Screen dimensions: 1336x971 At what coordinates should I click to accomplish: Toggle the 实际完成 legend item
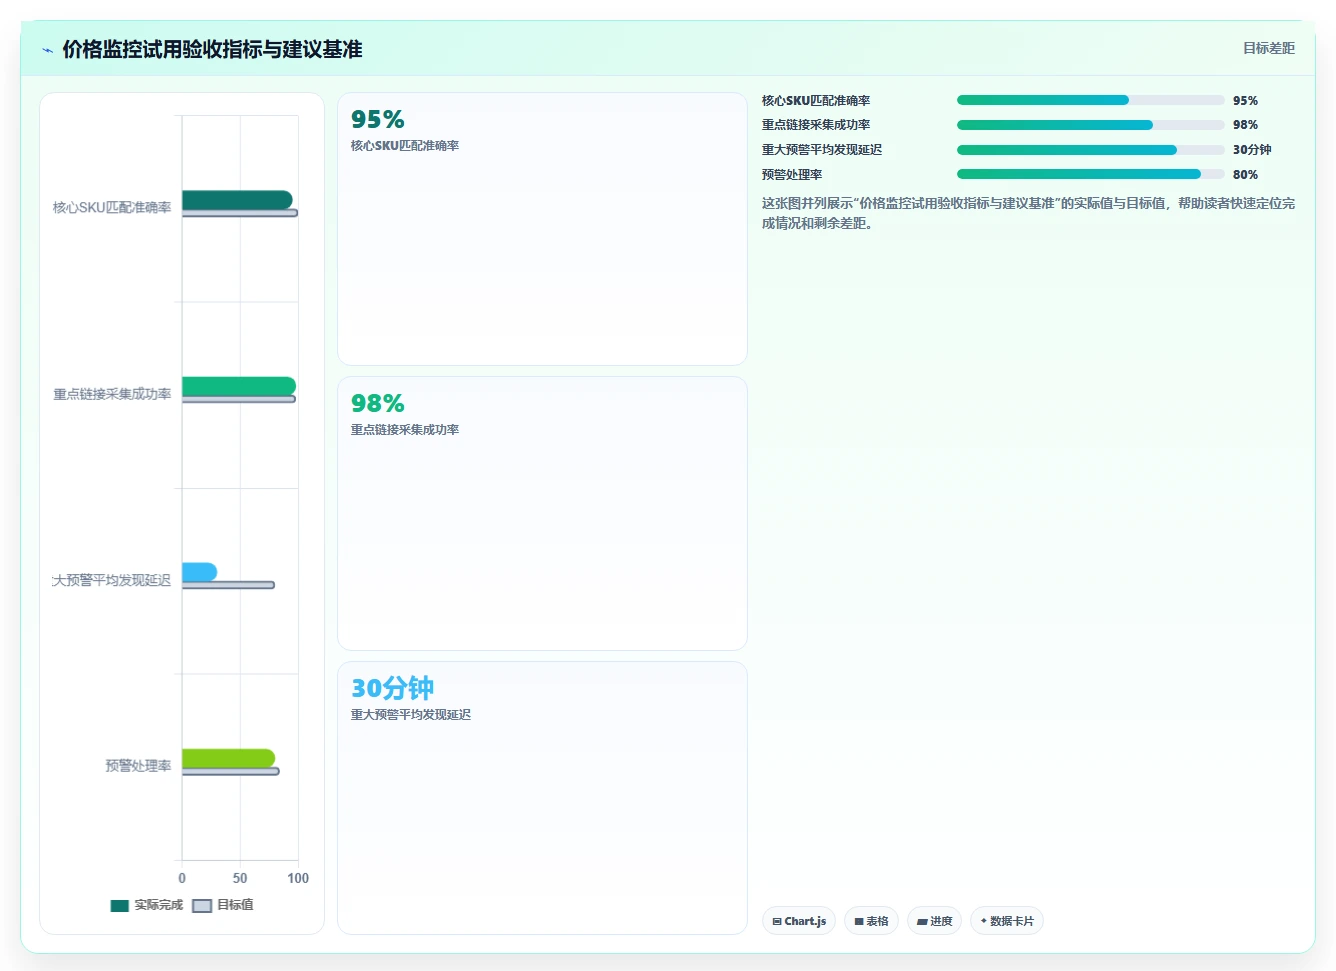point(147,905)
